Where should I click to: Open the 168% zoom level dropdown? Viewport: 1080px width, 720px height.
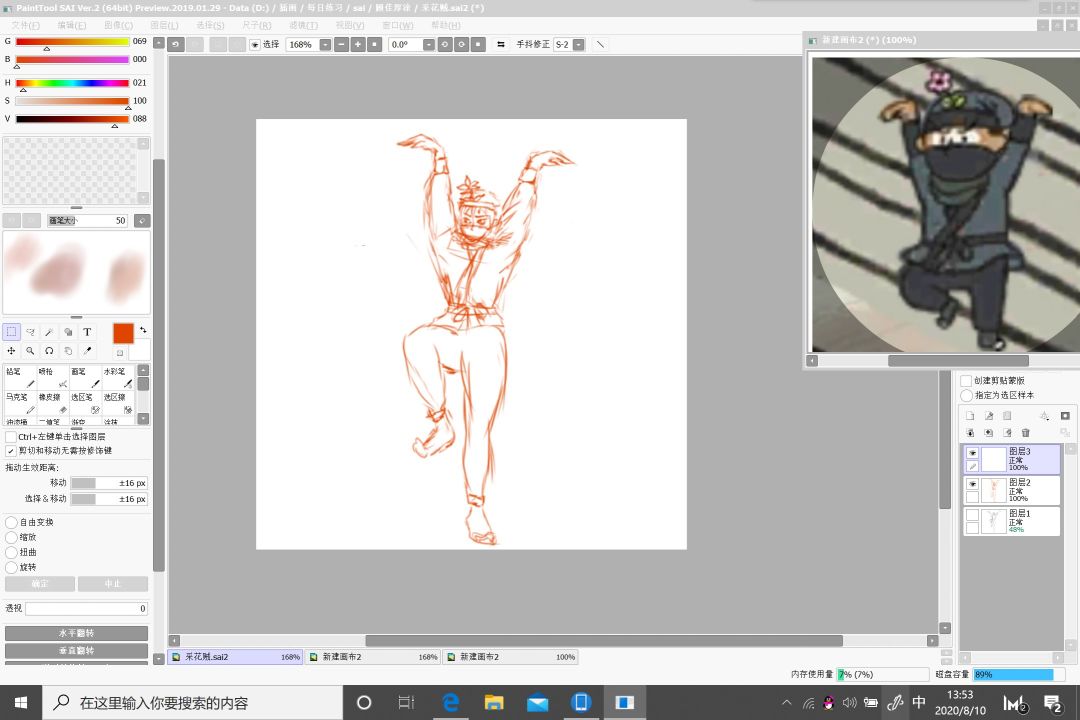pos(325,45)
